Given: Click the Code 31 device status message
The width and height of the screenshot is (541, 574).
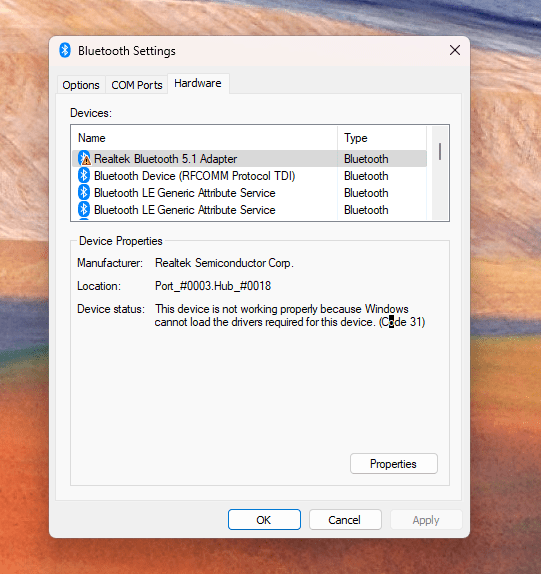Looking at the screenshot, I should click(290, 315).
